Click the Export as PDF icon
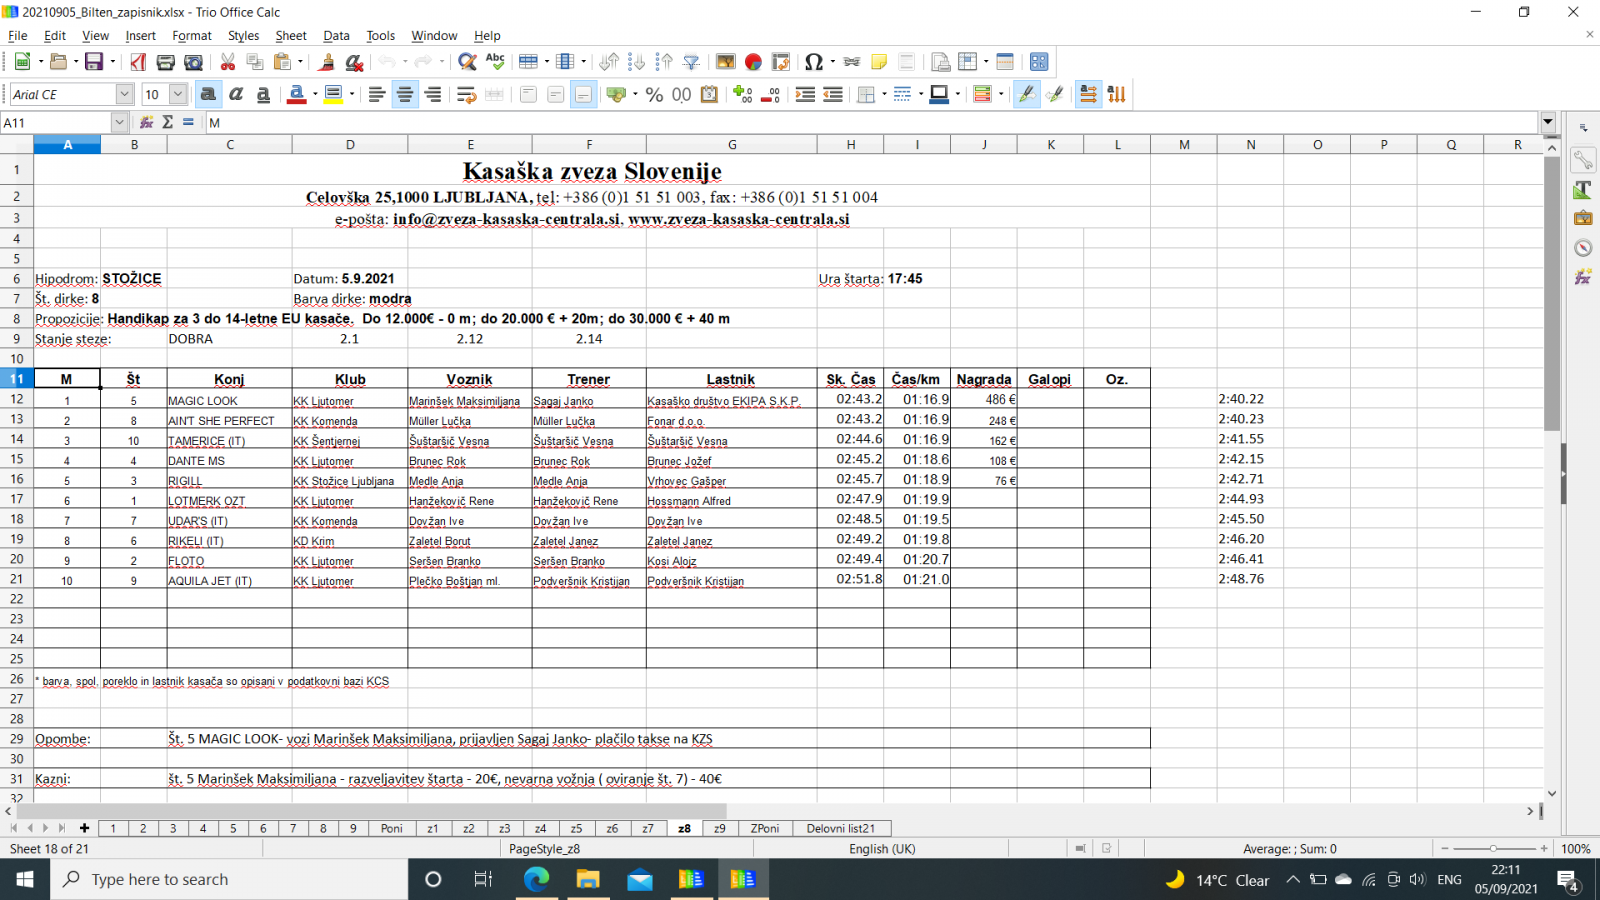 138,62
